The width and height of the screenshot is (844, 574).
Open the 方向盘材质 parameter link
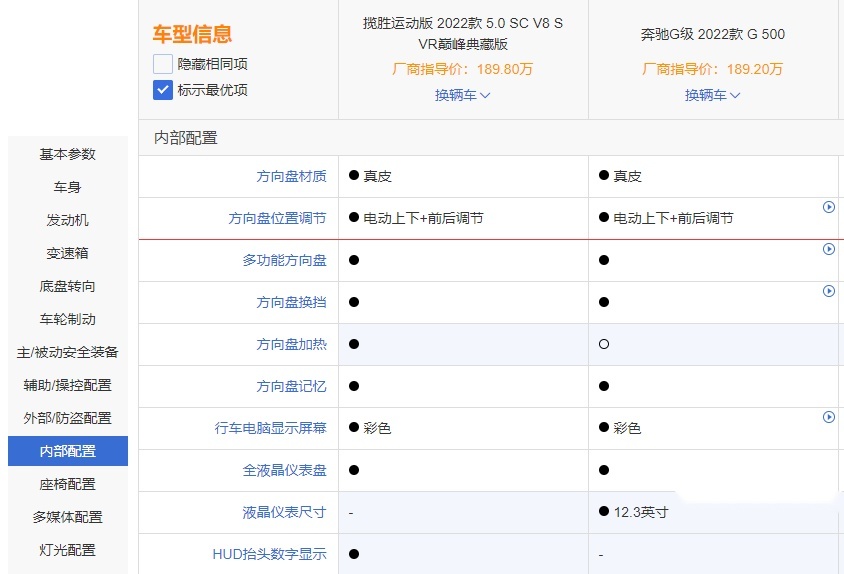point(291,176)
